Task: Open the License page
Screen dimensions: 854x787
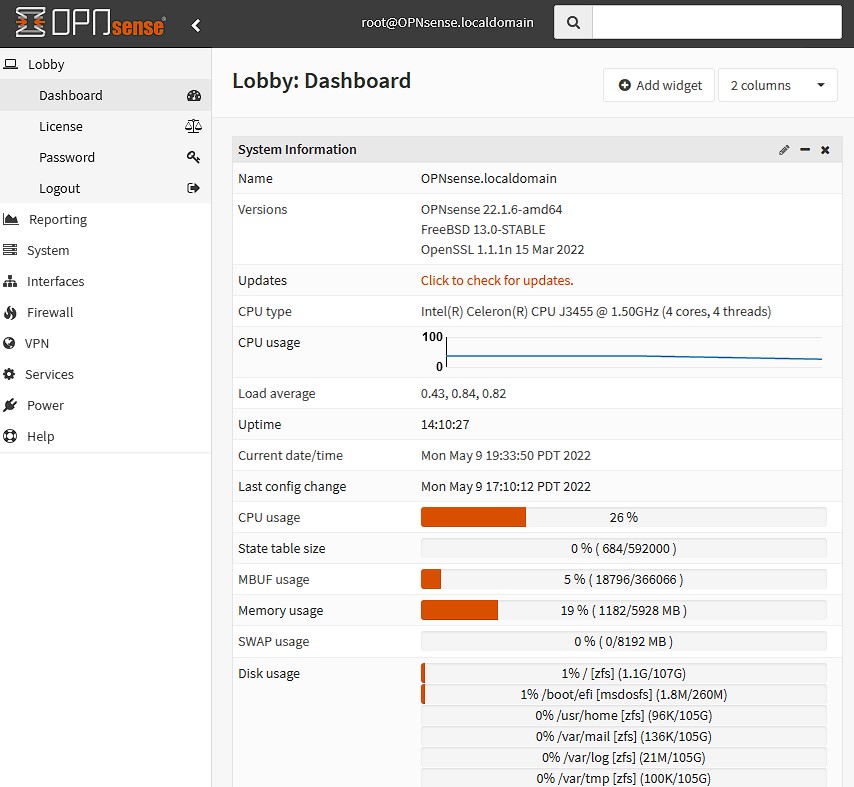Action: click(61, 126)
